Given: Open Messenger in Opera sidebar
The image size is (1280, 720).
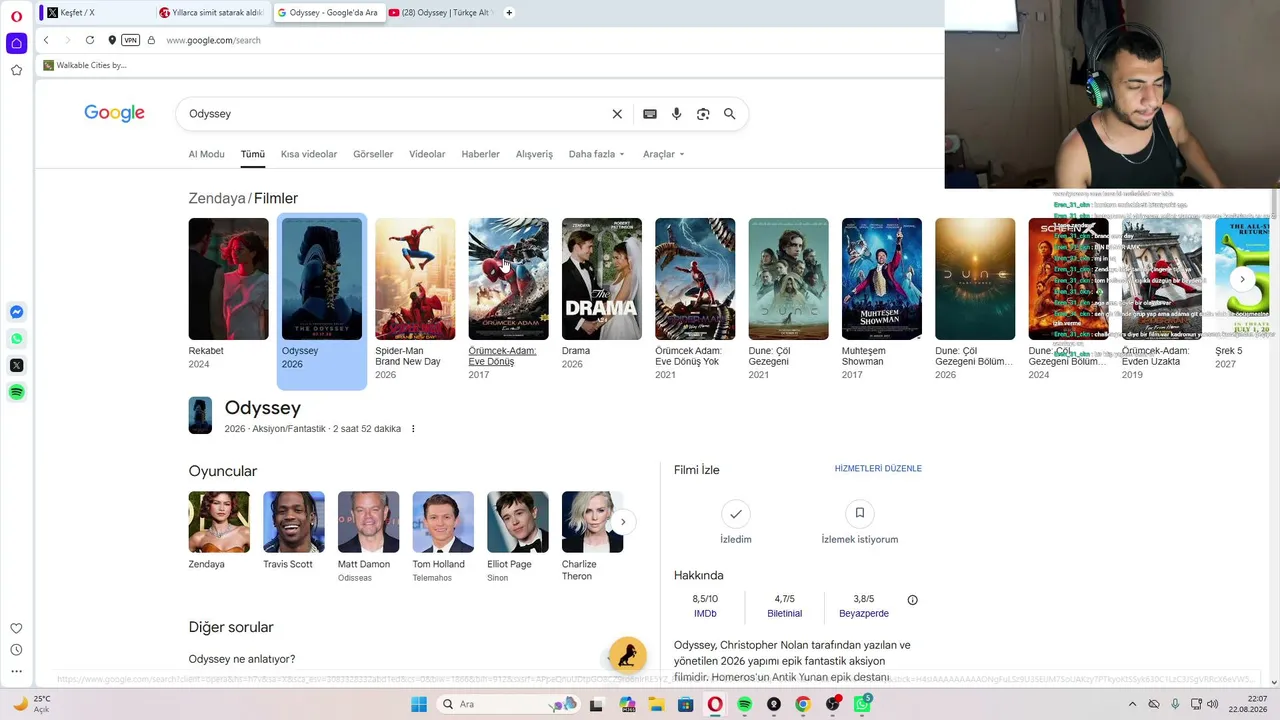Looking at the screenshot, I should point(16,312).
